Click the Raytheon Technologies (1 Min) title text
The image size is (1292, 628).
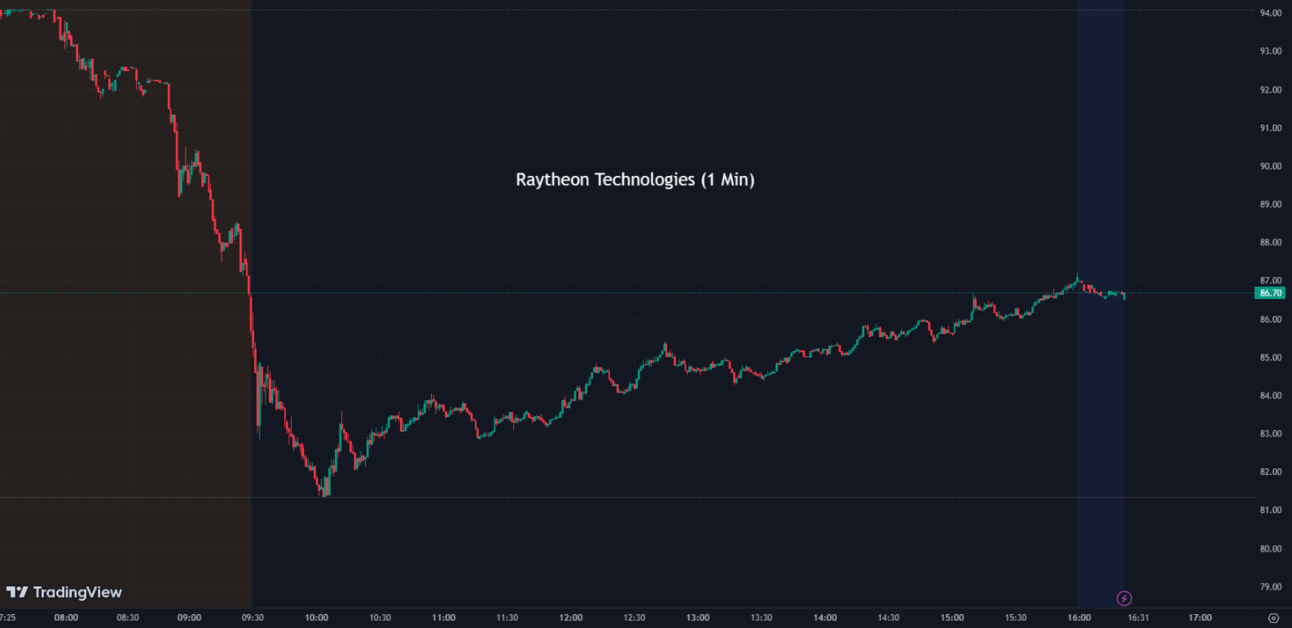click(635, 180)
